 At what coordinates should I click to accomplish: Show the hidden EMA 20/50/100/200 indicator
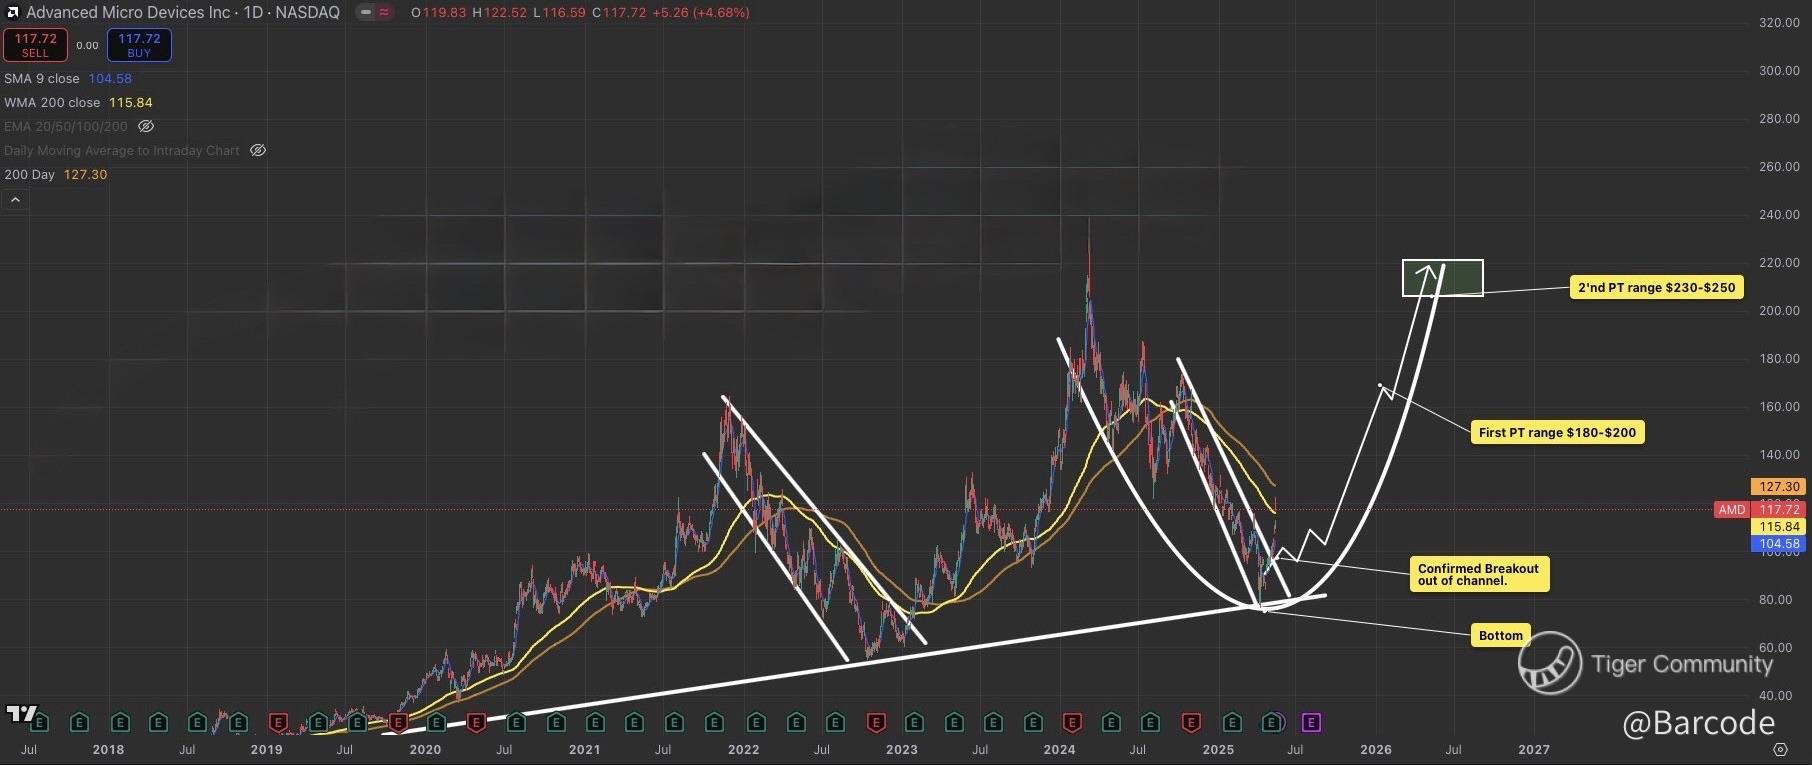pyautogui.click(x=146, y=127)
